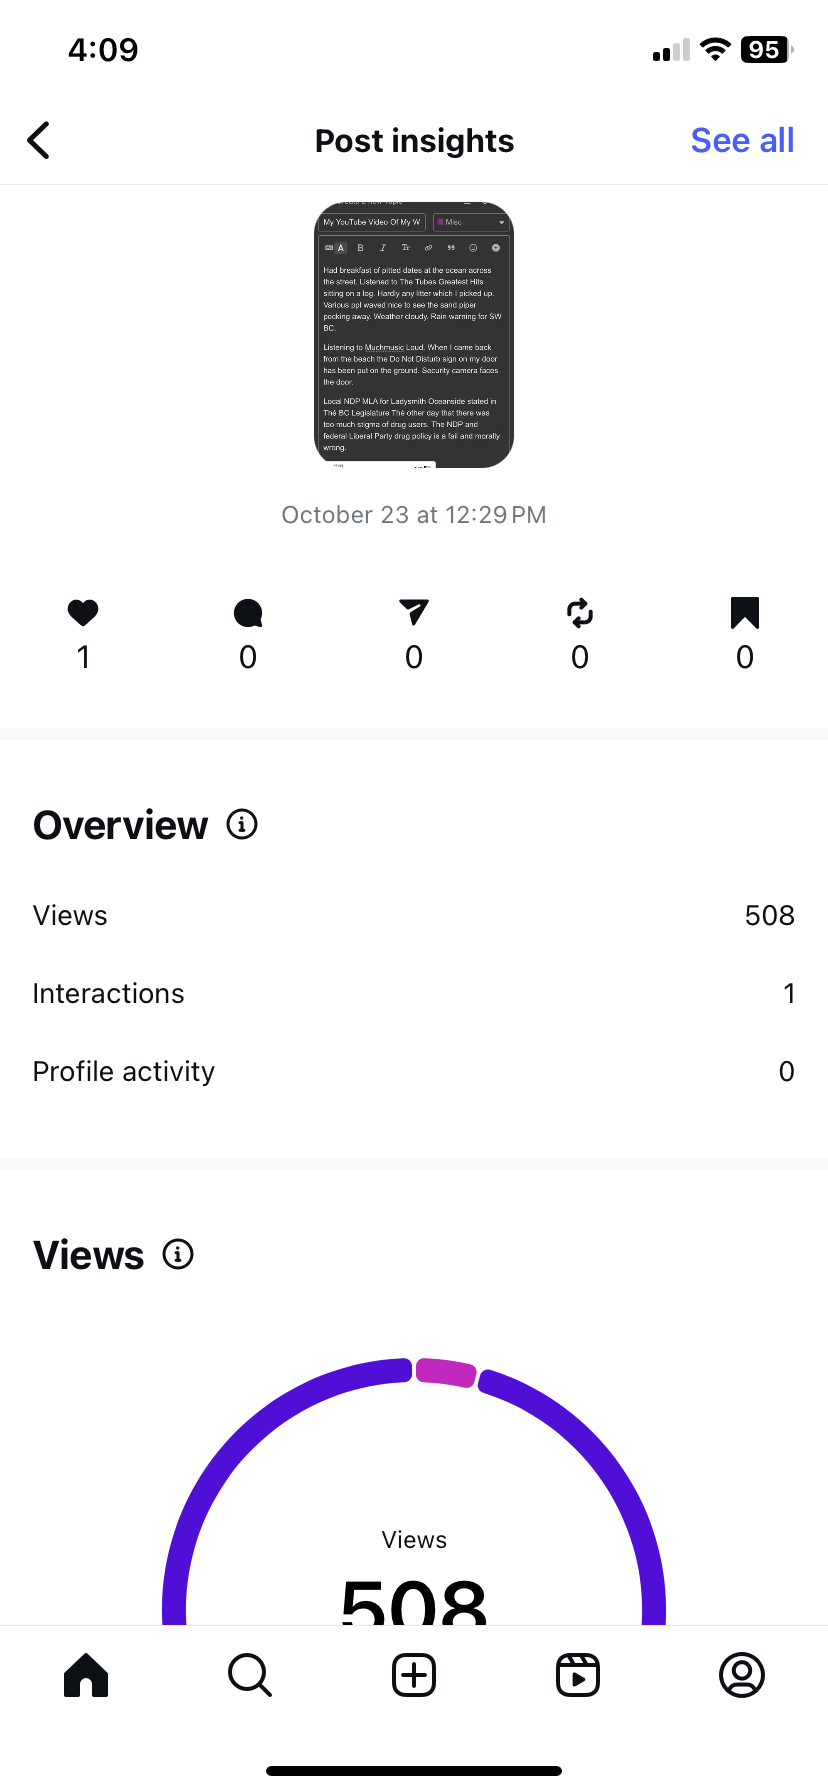
Task: Tap the saves bookmark icon
Action: click(x=745, y=613)
